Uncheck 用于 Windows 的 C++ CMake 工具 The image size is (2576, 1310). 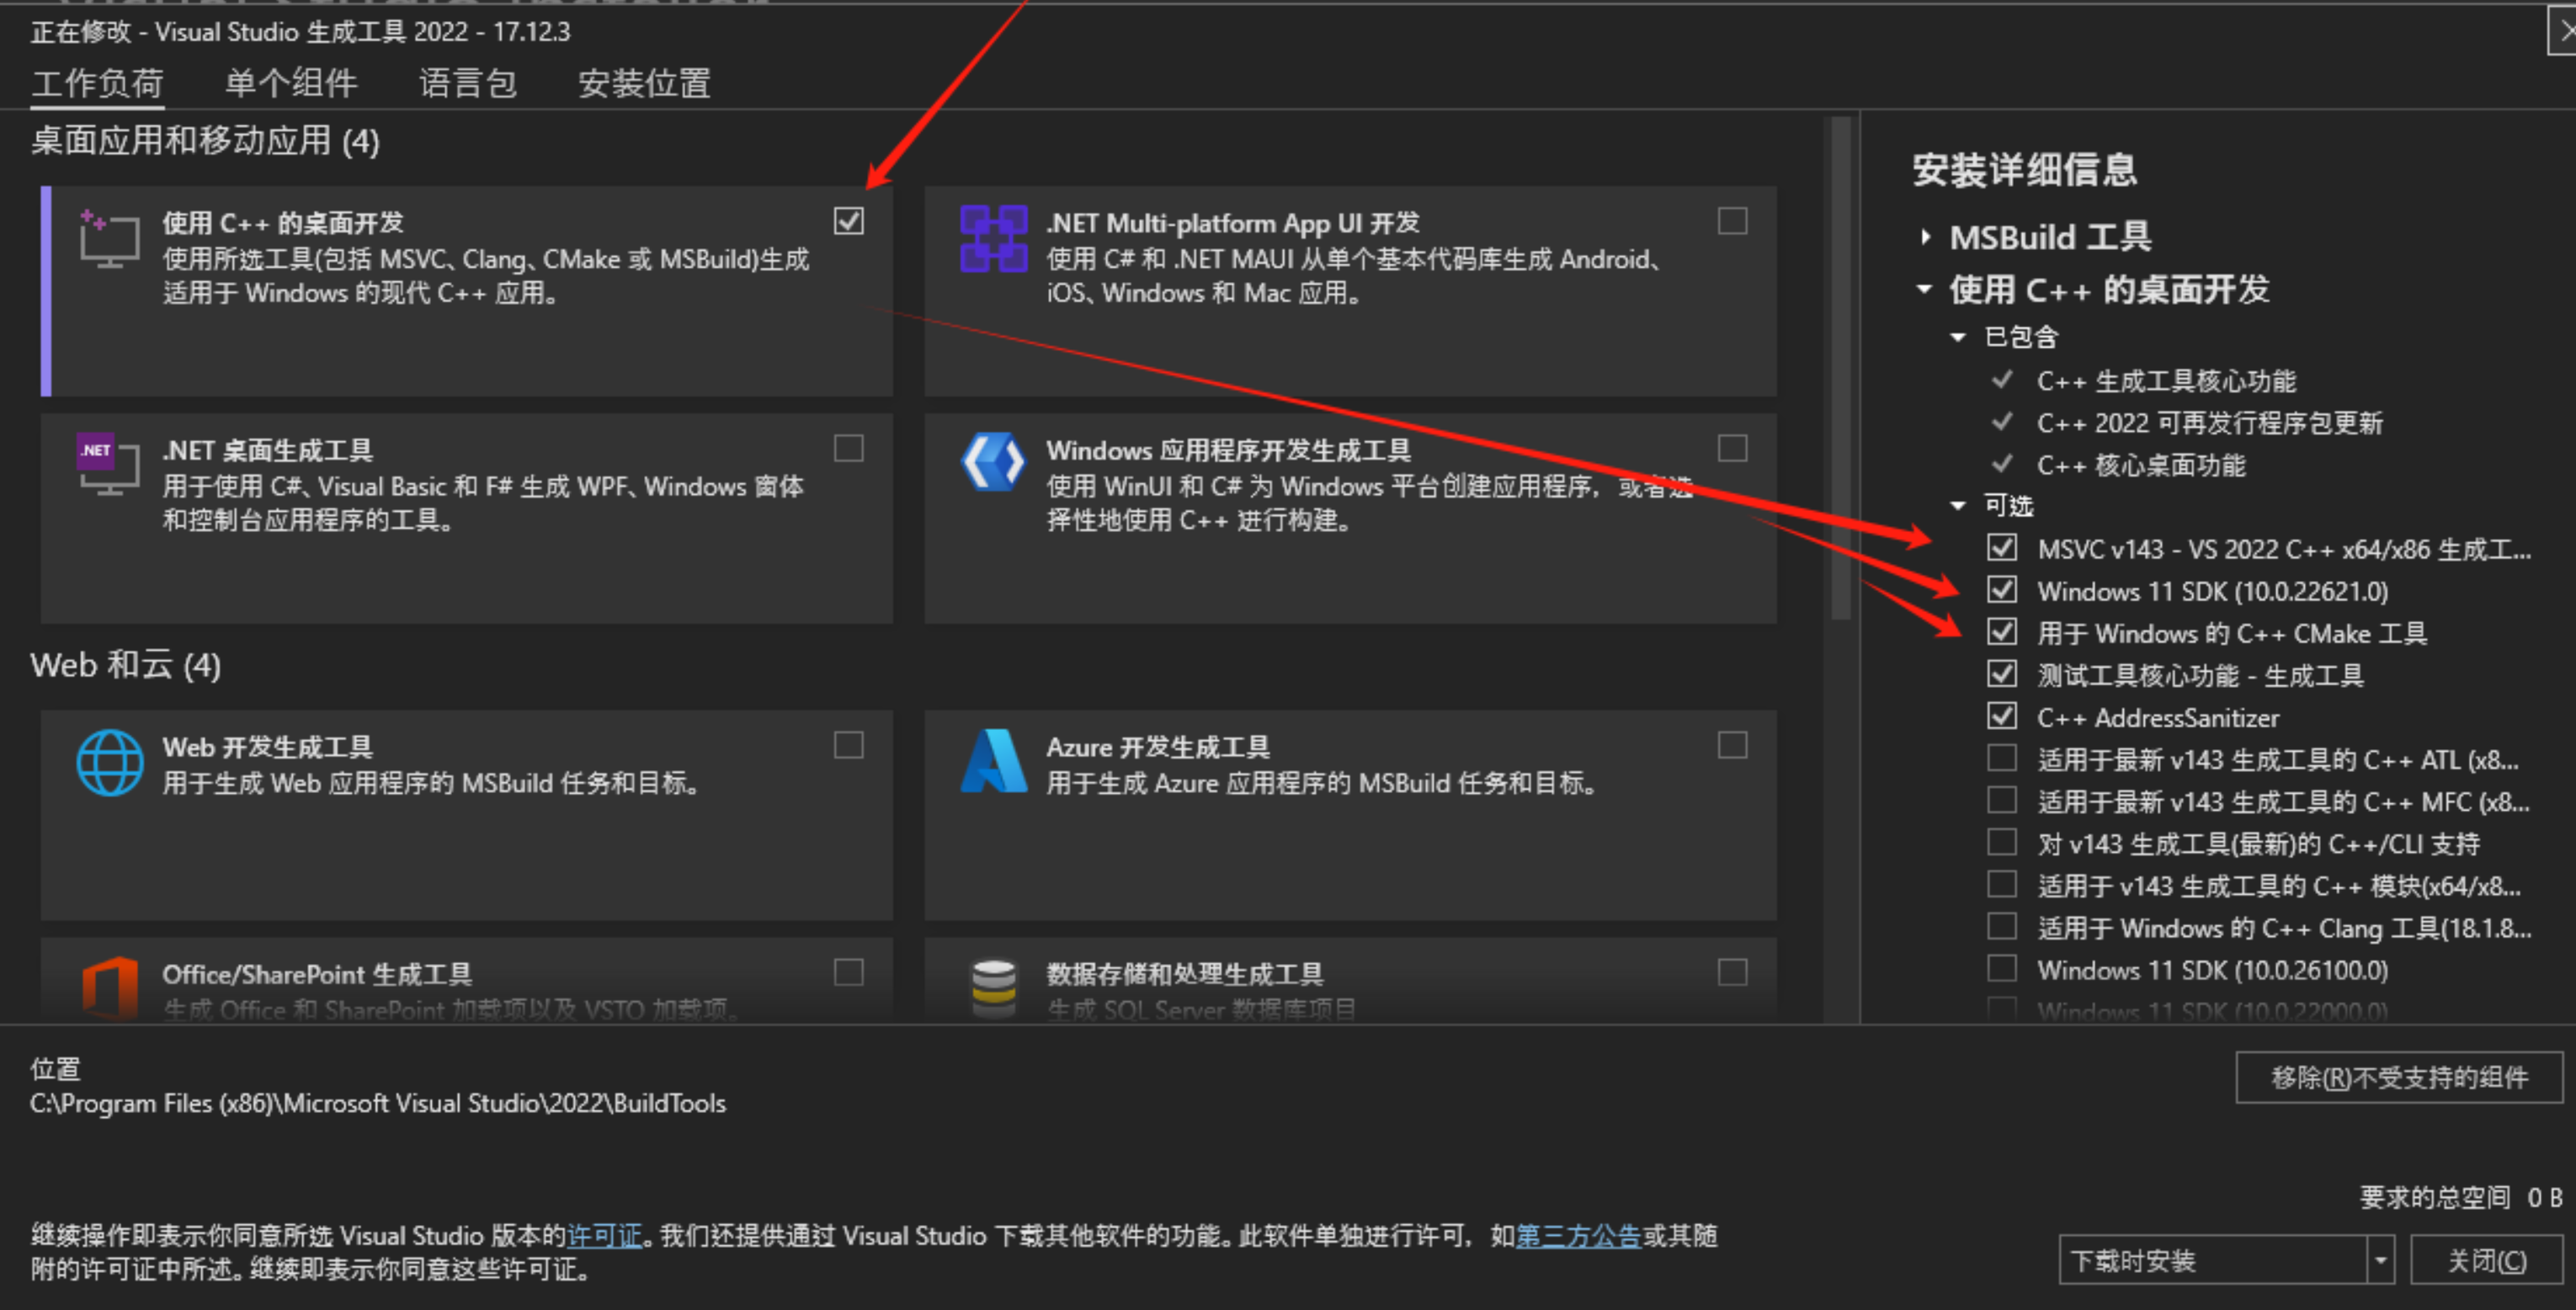click(x=2002, y=631)
